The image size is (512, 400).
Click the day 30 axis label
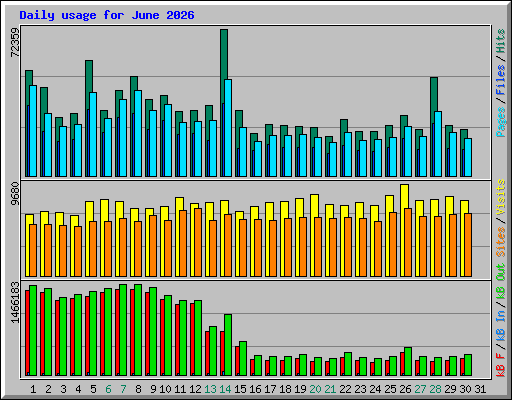(465, 389)
